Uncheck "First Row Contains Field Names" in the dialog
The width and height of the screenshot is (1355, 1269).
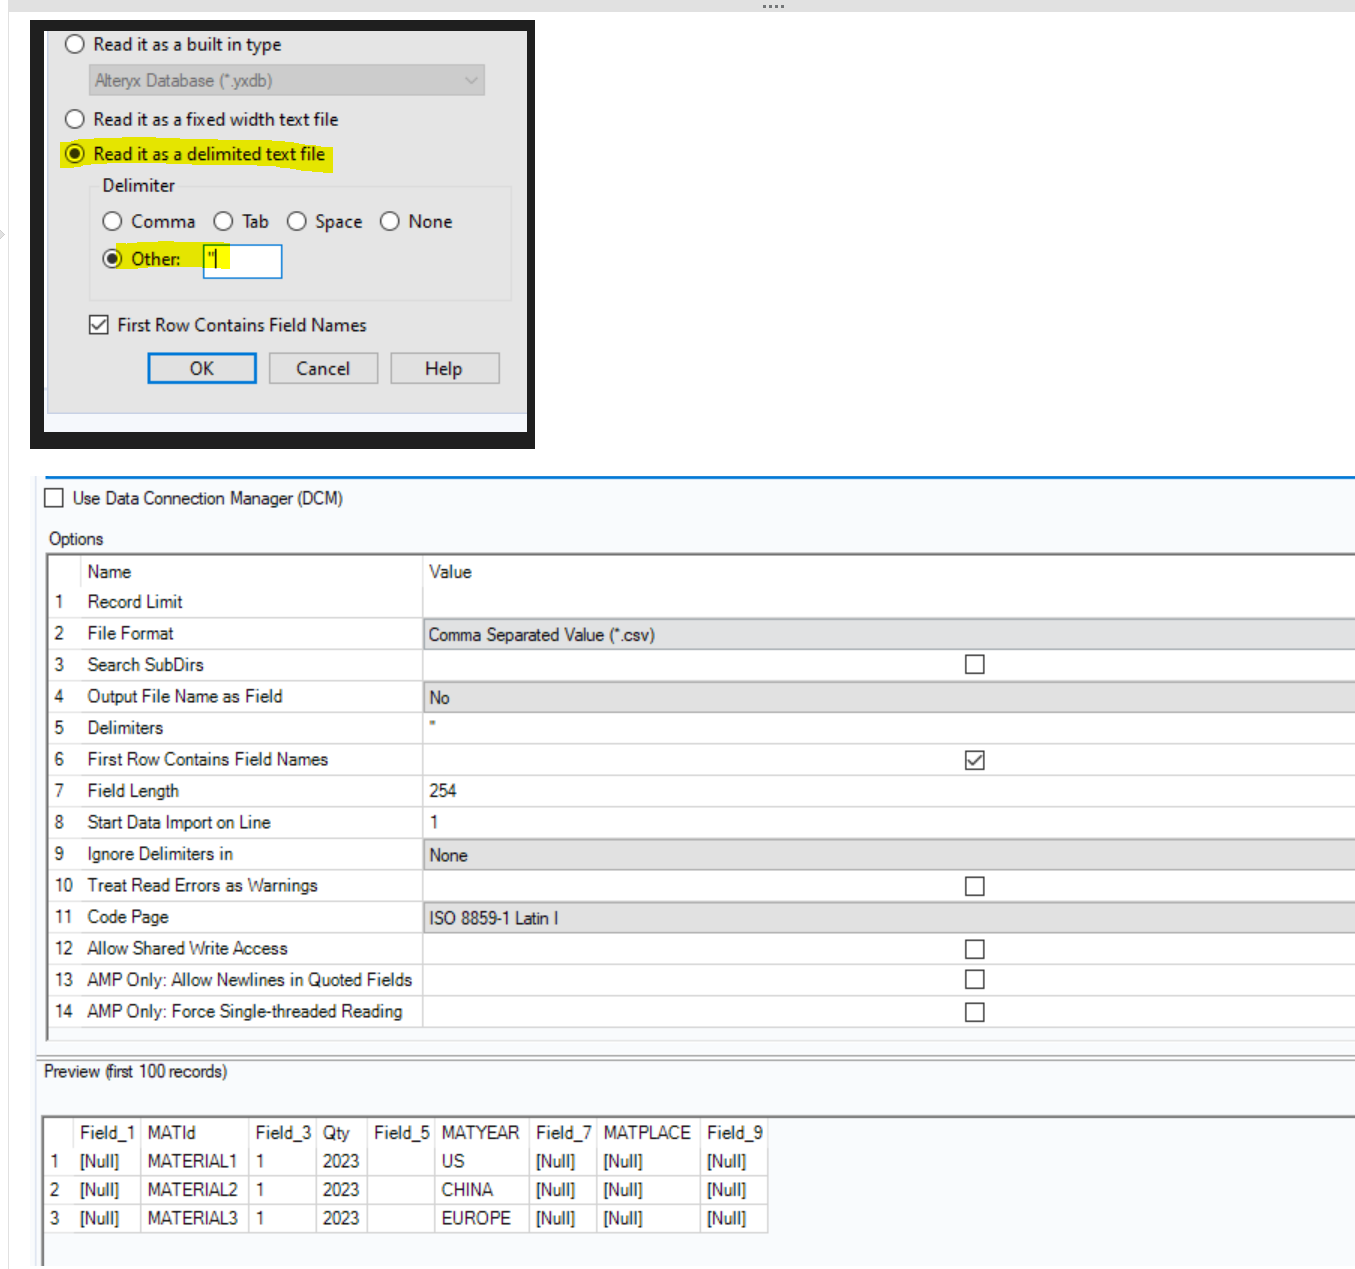[98, 324]
